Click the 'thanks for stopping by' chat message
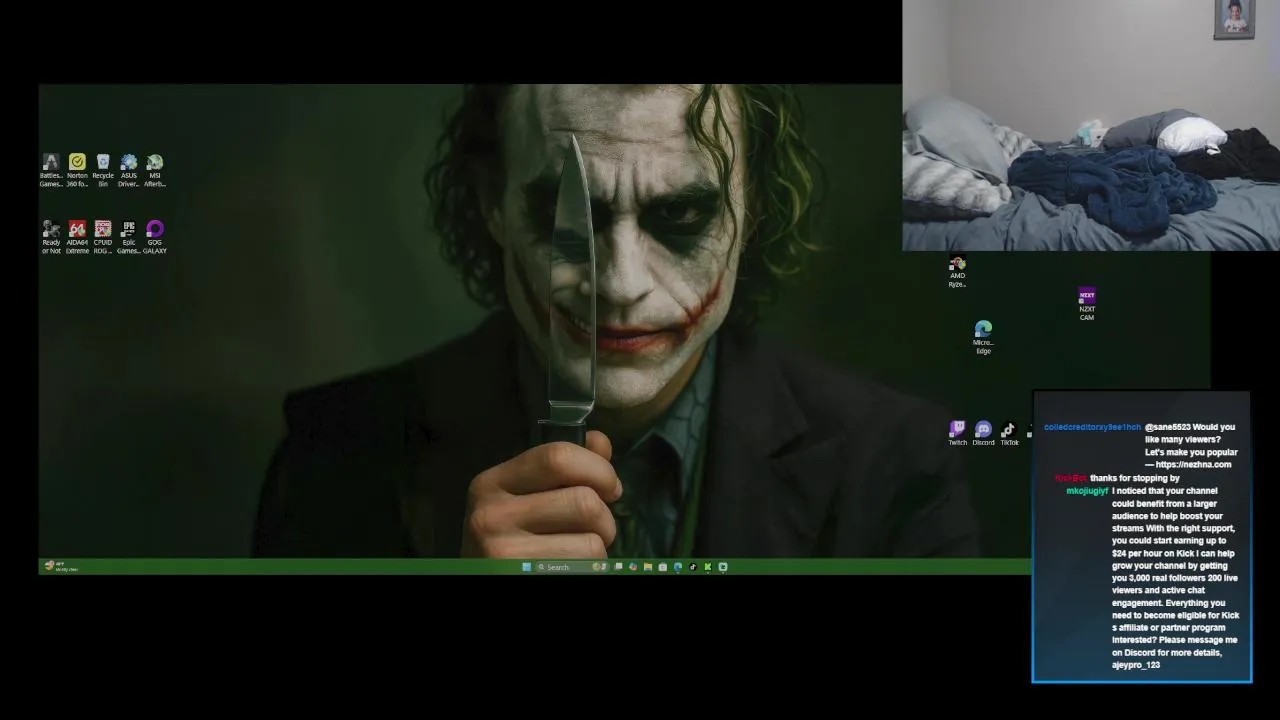 click(1135, 478)
